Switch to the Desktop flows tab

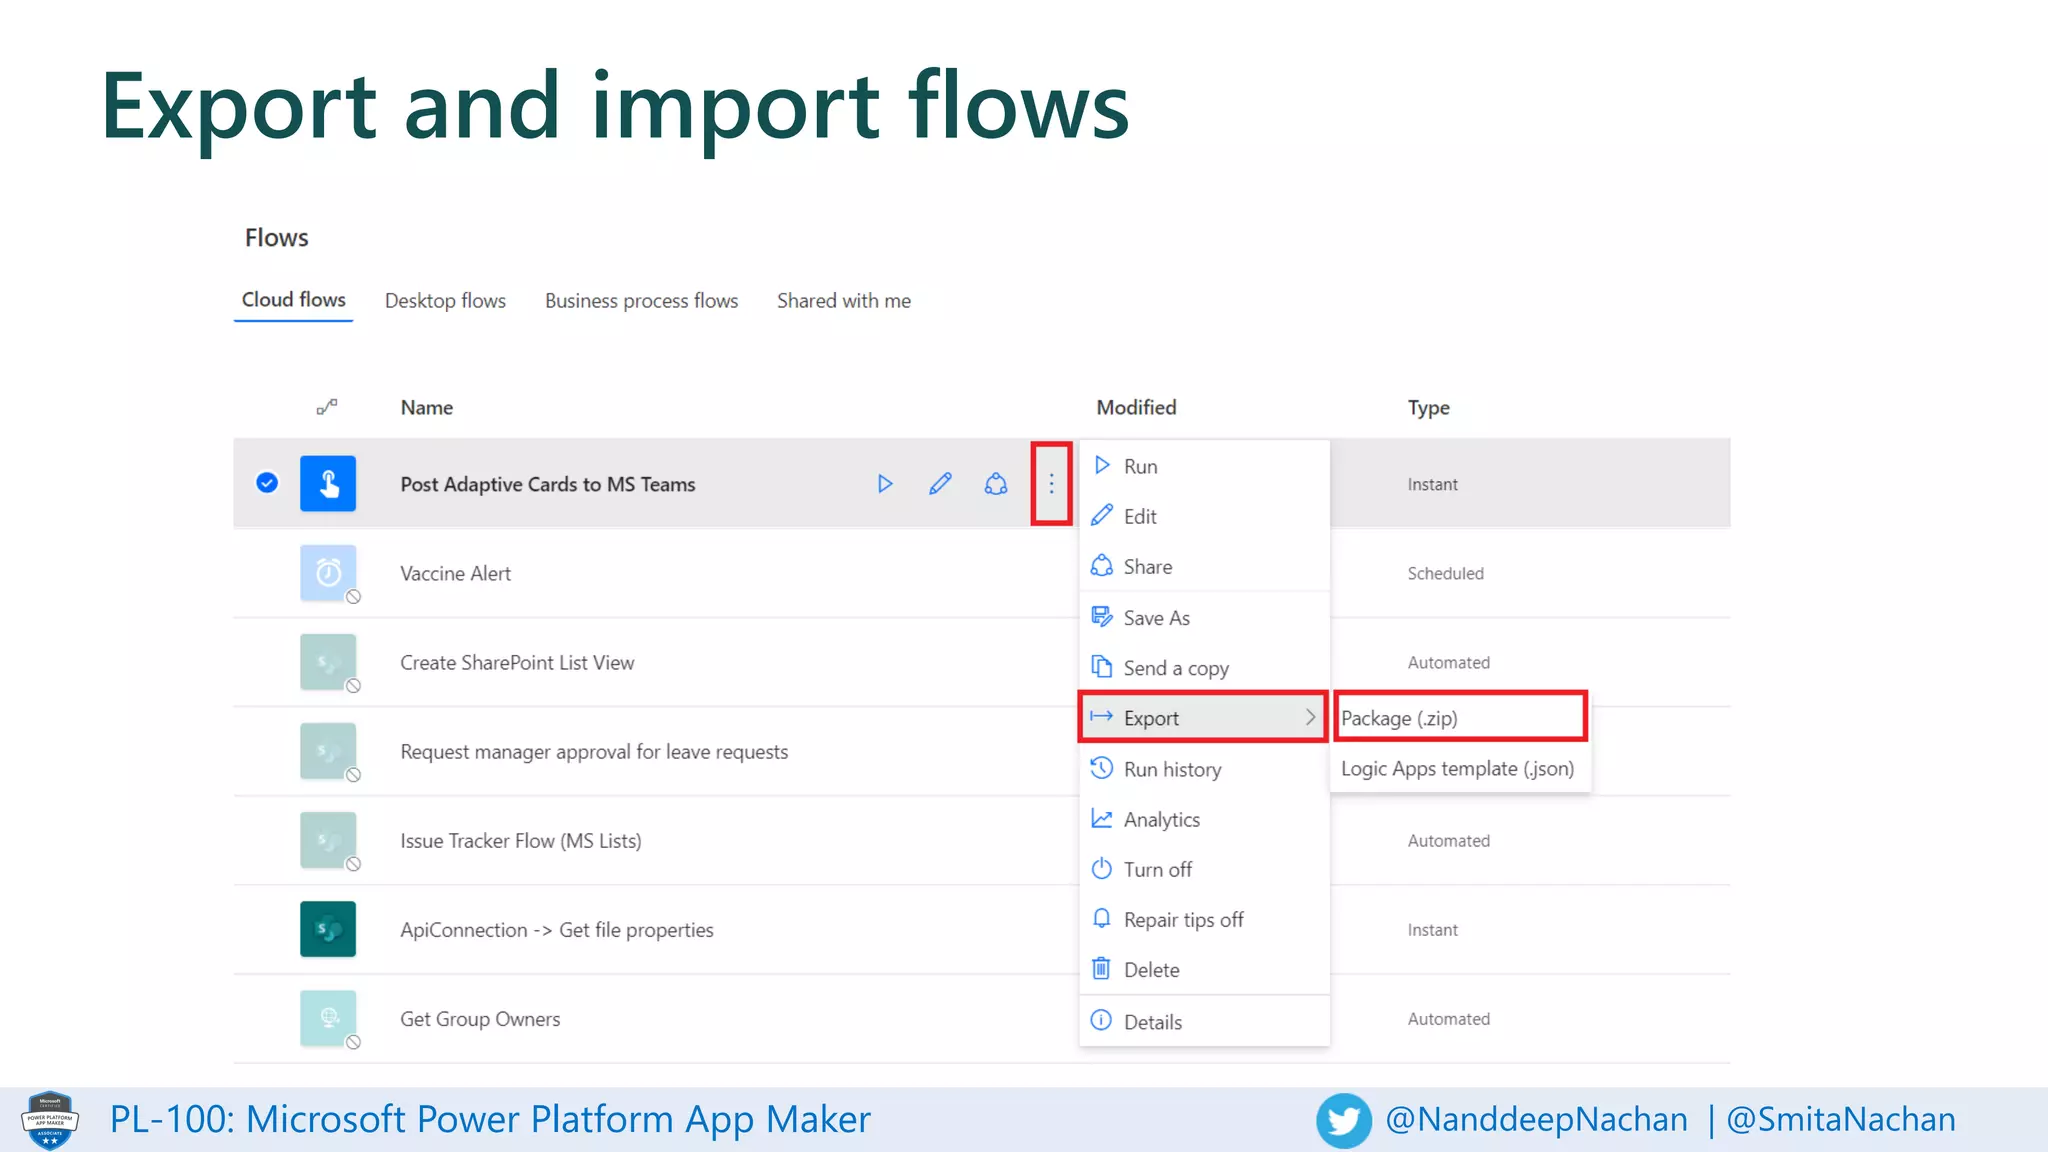pyautogui.click(x=445, y=301)
